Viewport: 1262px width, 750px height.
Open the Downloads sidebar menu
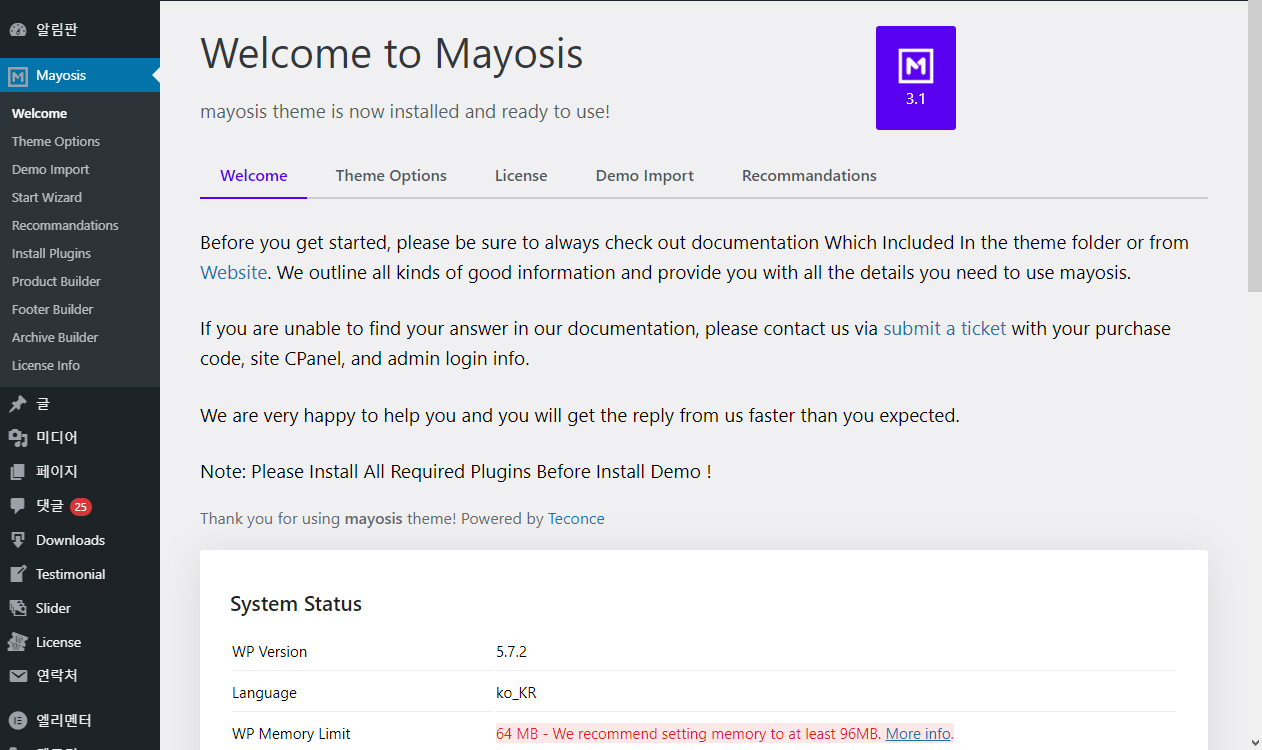pyautogui.click(x=80, y=540)
